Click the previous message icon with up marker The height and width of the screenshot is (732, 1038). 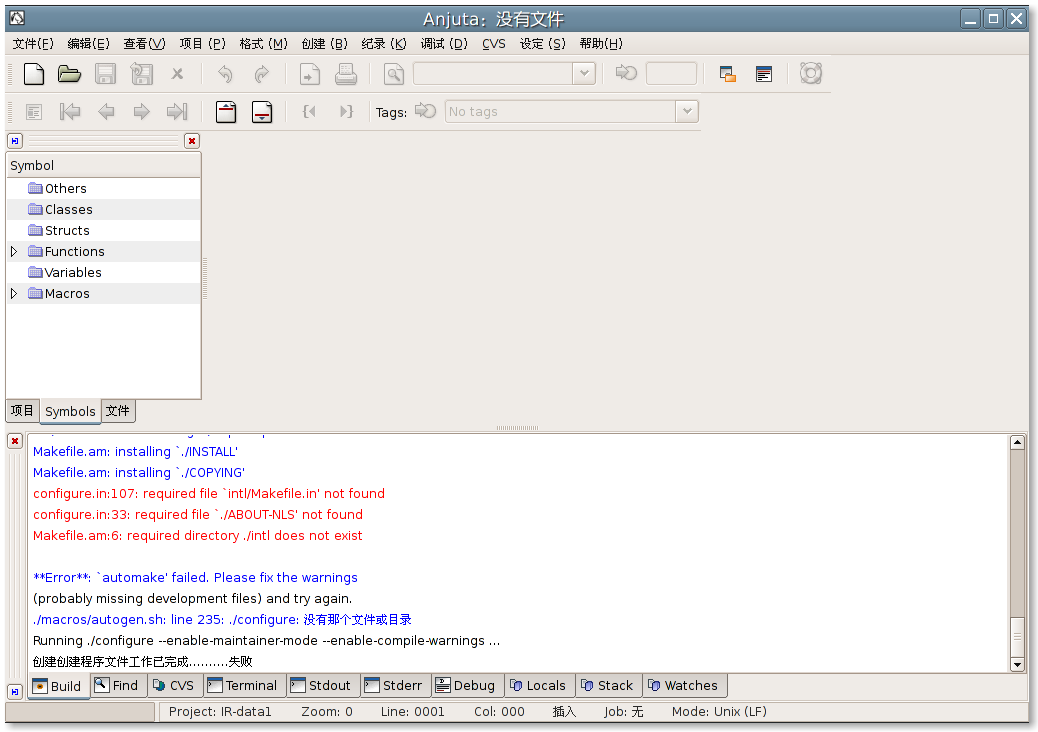[226, 112]
